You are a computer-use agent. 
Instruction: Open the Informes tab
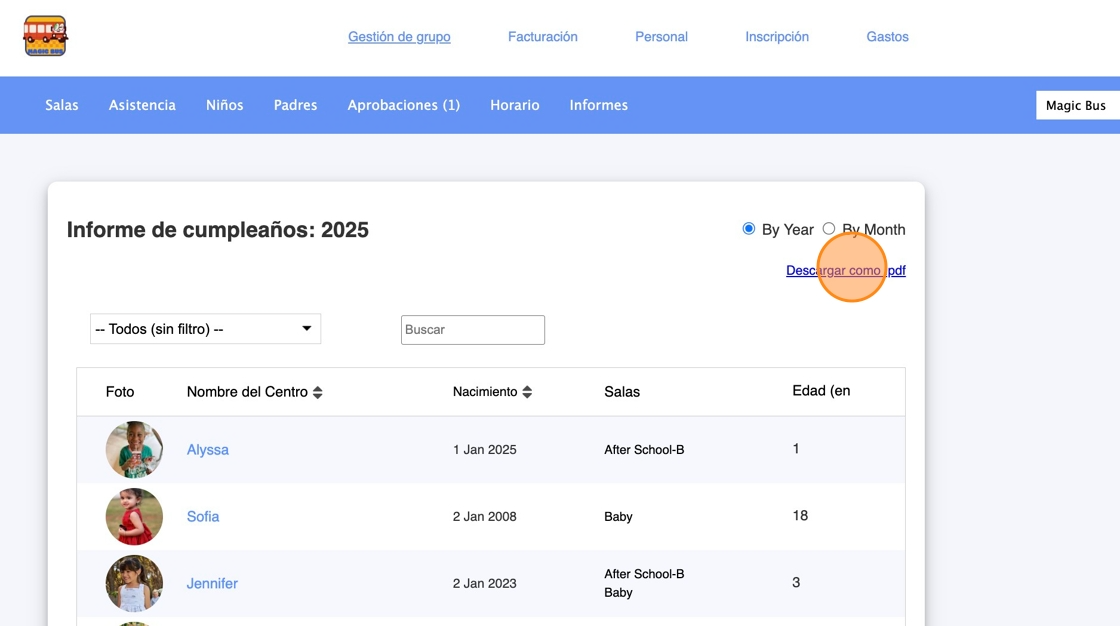tap(599, 105)
